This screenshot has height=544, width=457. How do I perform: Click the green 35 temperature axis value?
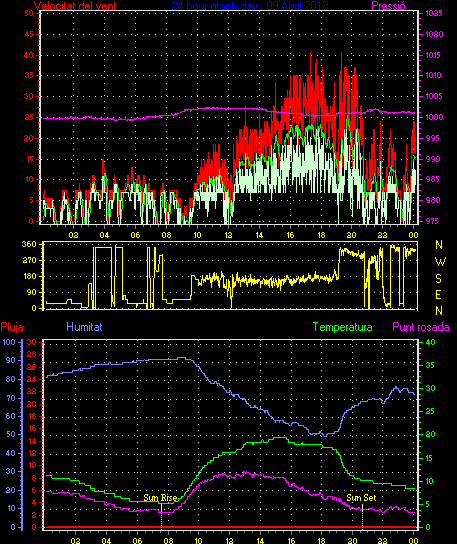click(430, 365)
